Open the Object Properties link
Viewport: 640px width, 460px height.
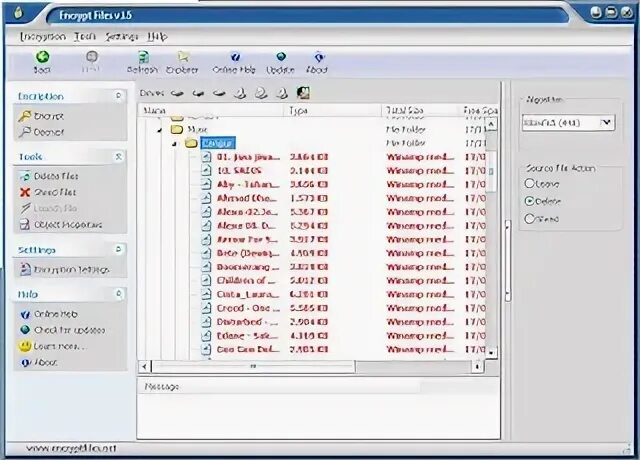[x=68, y=225]
